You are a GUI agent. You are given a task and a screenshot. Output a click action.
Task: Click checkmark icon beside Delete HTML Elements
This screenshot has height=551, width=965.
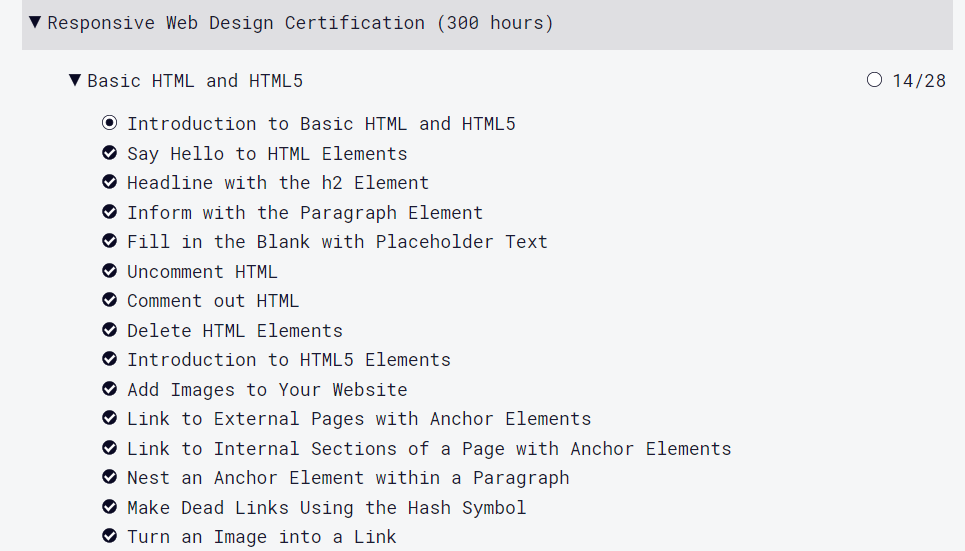pyautogui.click(x=110, y=330)
